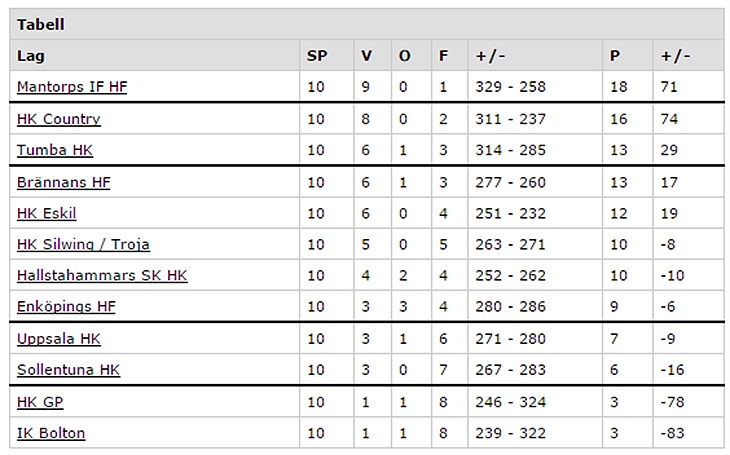Click the O draws column header
This screenshot has width=730, height=455.
pyautogui.click(x=404, y=56)
